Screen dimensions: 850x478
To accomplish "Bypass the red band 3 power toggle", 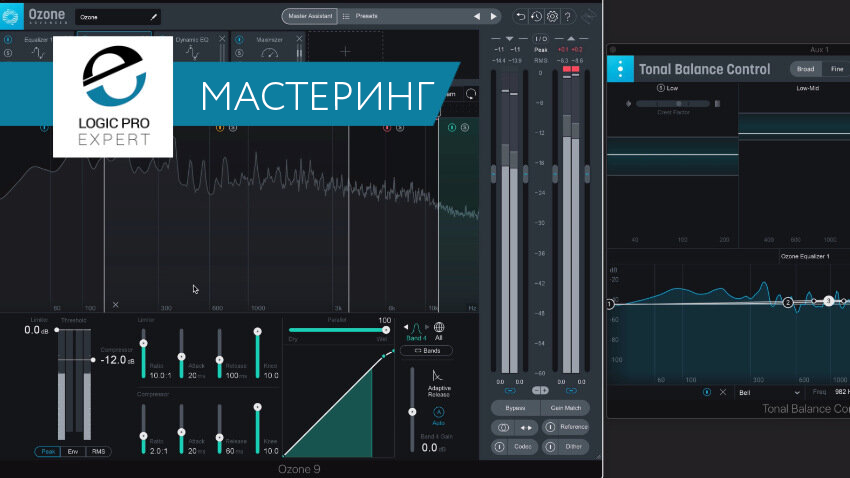I will click(x=387, y=128).
